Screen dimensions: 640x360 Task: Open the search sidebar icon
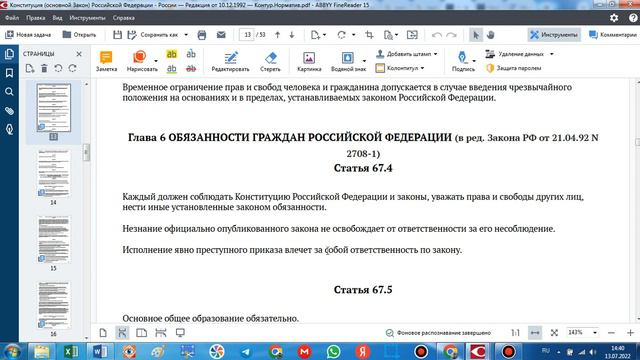[x=9, y=92]
